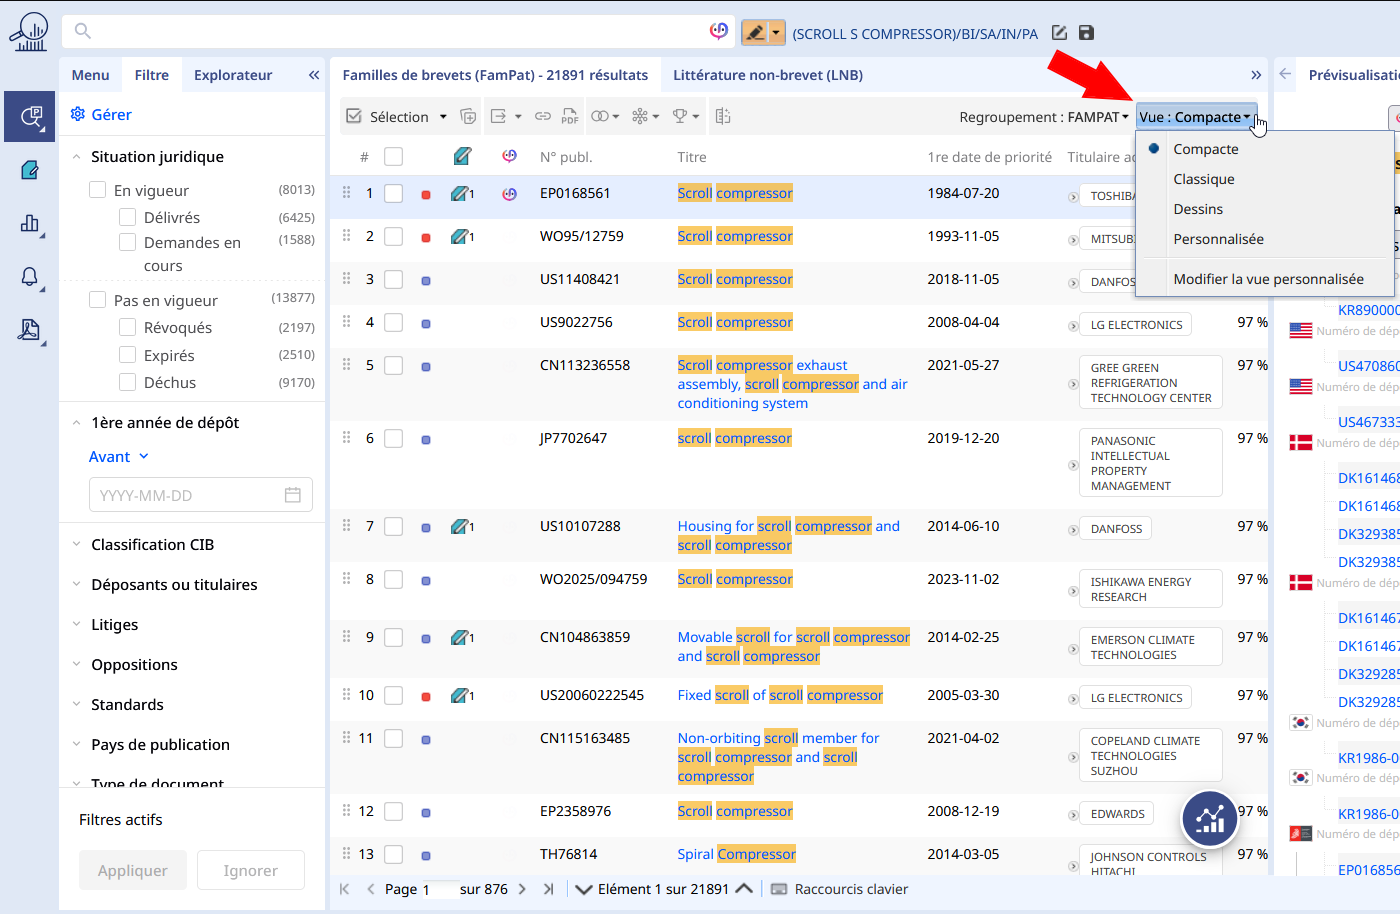Open the bar chart analysis sidebar icon
Viewport: 1400px width, 914px height.
click(30, 224)
